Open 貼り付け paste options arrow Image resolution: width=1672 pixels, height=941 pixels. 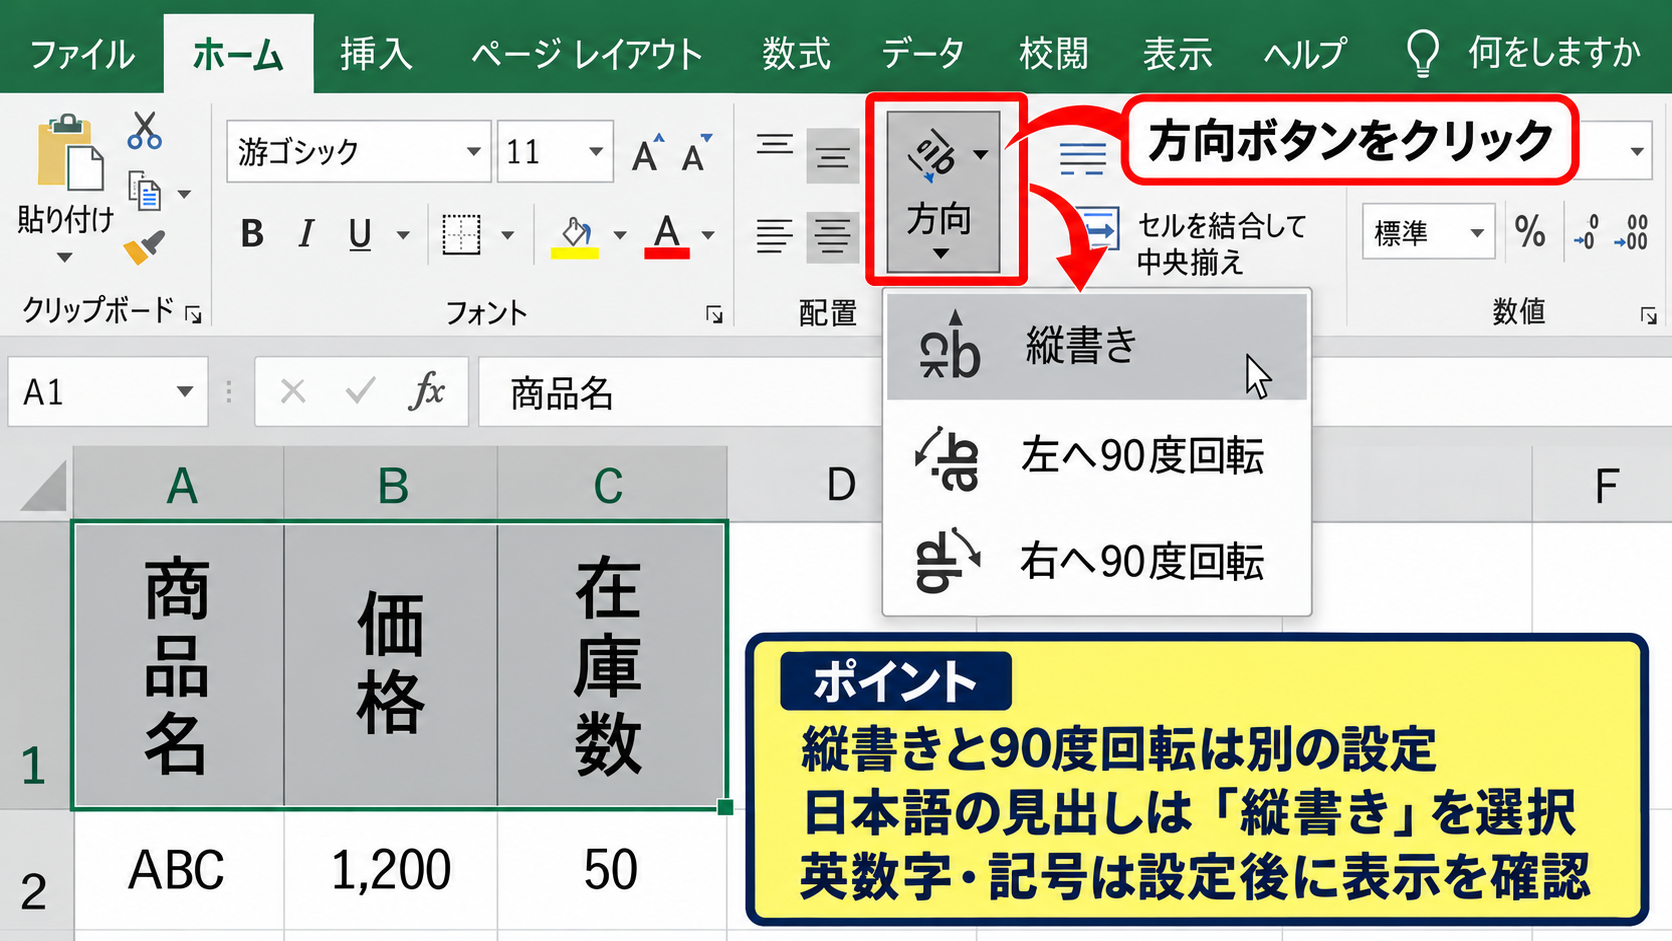[65, 258]
